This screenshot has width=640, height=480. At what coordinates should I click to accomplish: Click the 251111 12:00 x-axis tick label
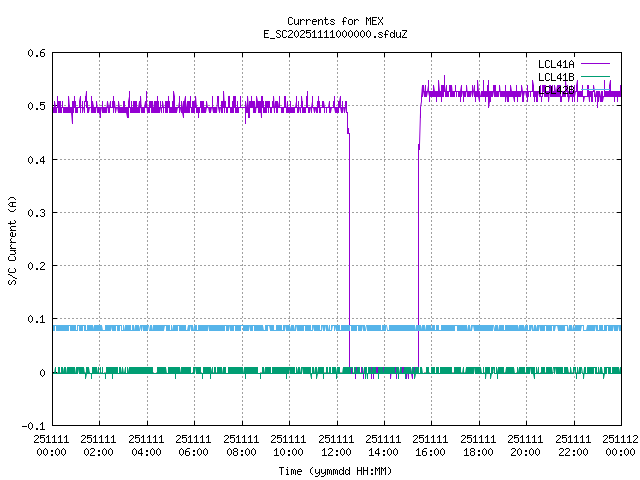[x=336, y=444]
